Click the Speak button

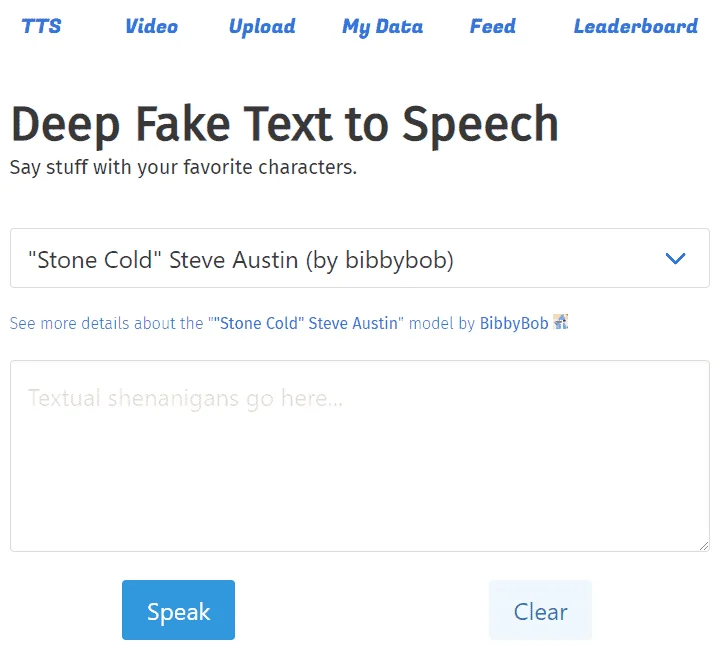point(178,610)
